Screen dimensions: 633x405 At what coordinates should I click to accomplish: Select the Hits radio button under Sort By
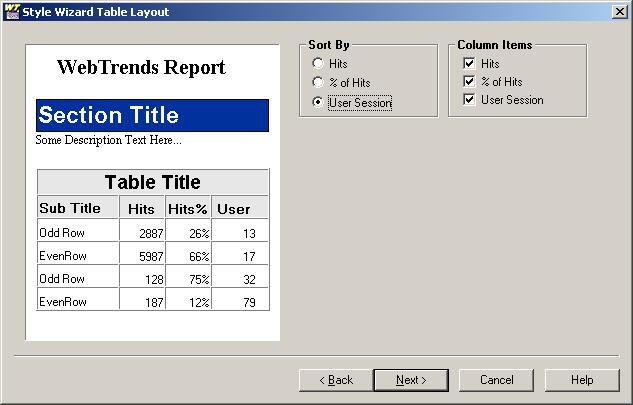coord(318,64)
